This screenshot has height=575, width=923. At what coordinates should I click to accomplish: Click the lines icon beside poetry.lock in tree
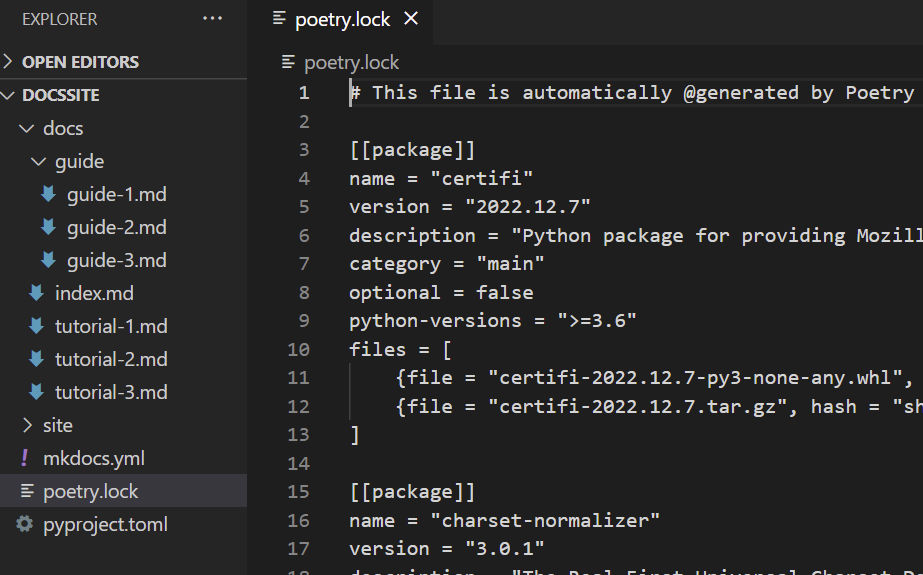coord(27,490)
